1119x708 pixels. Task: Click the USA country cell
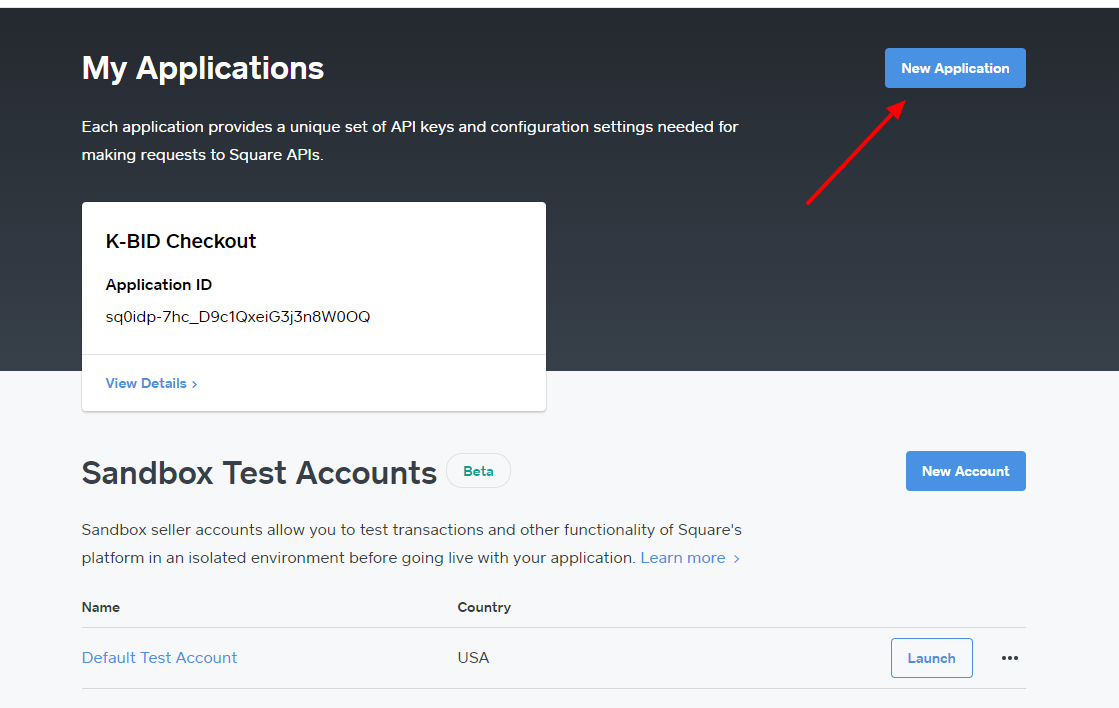pyautogui.click(x=473, y=657)
